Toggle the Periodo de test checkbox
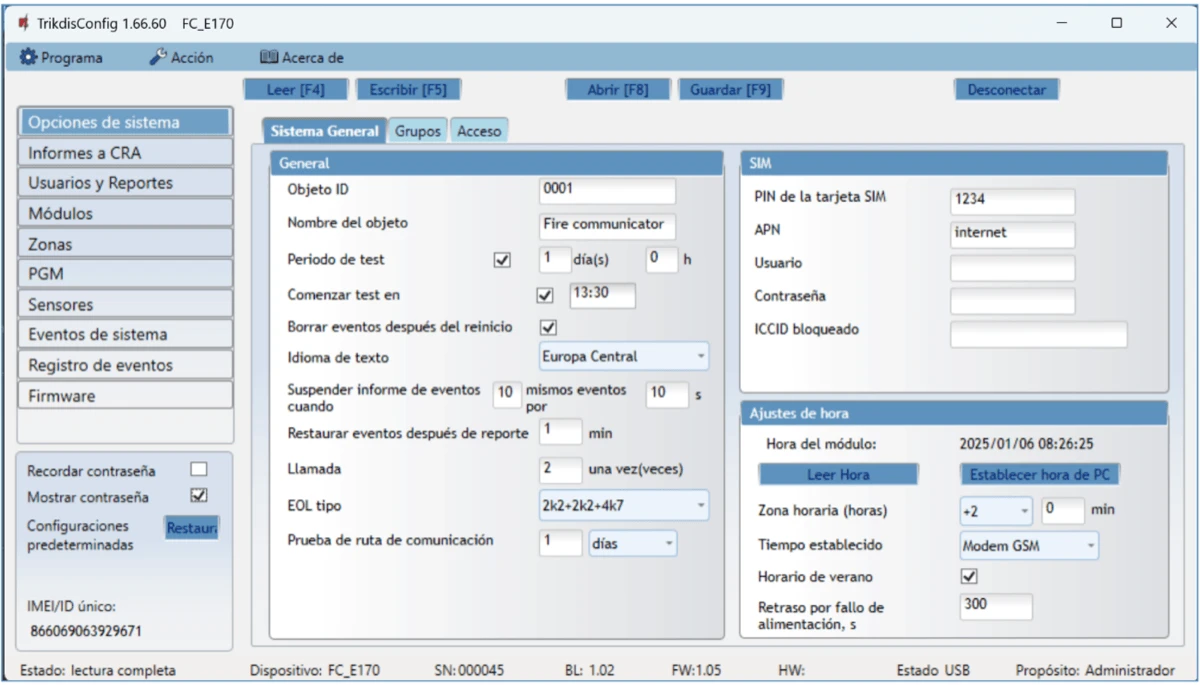 [x=502, y=260]
